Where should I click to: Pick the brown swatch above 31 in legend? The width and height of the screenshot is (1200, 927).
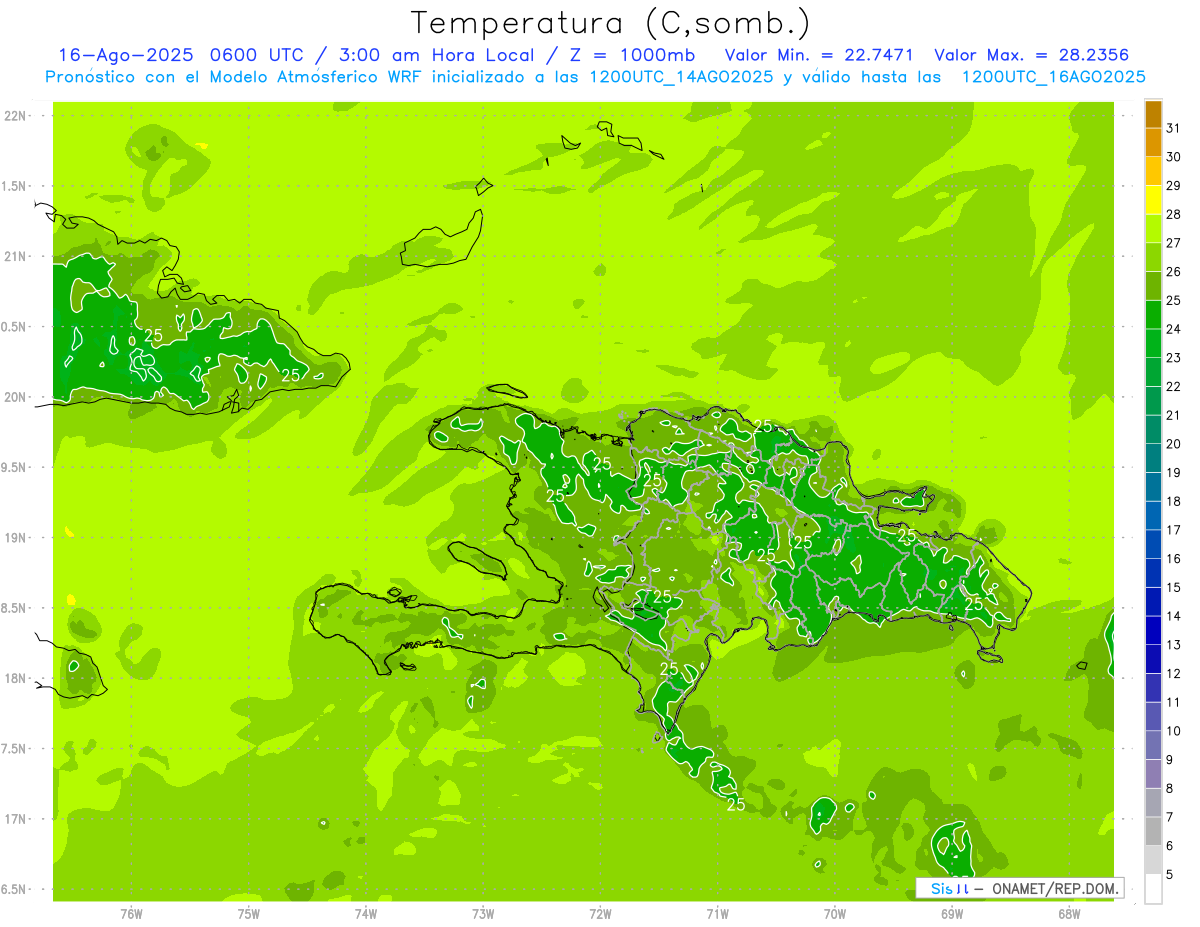pos(1153,114)
